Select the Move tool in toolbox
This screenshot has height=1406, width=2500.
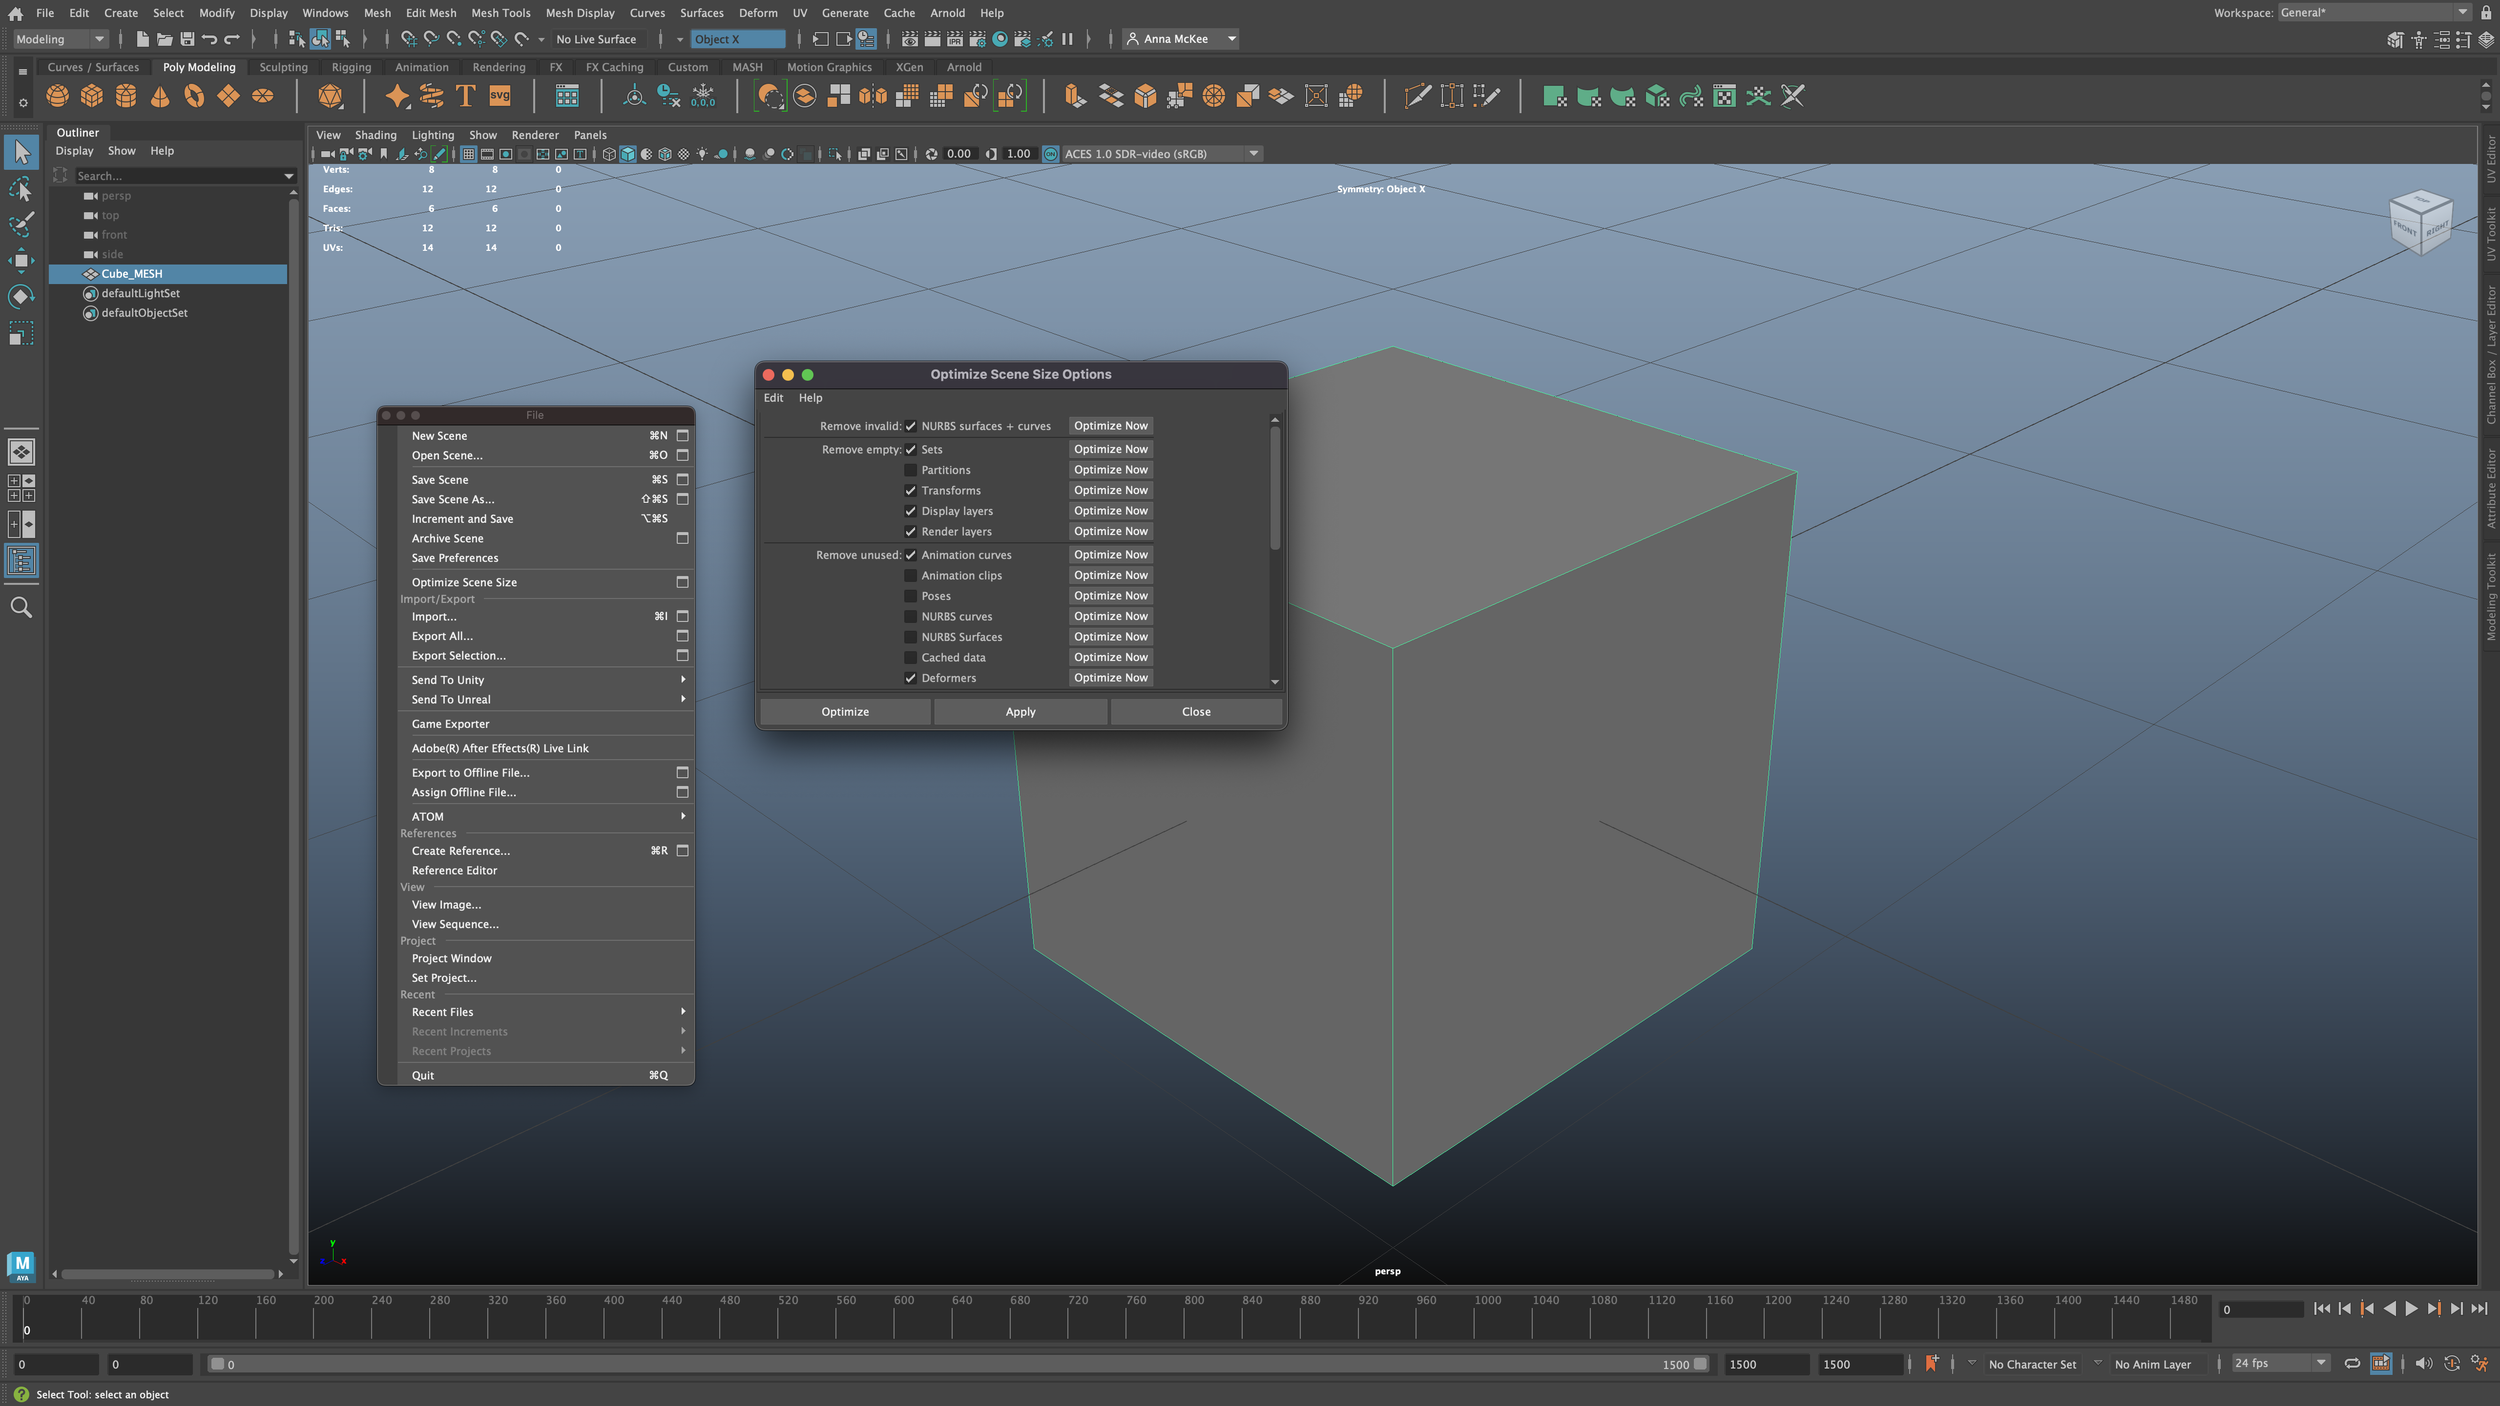click(21, 261)
